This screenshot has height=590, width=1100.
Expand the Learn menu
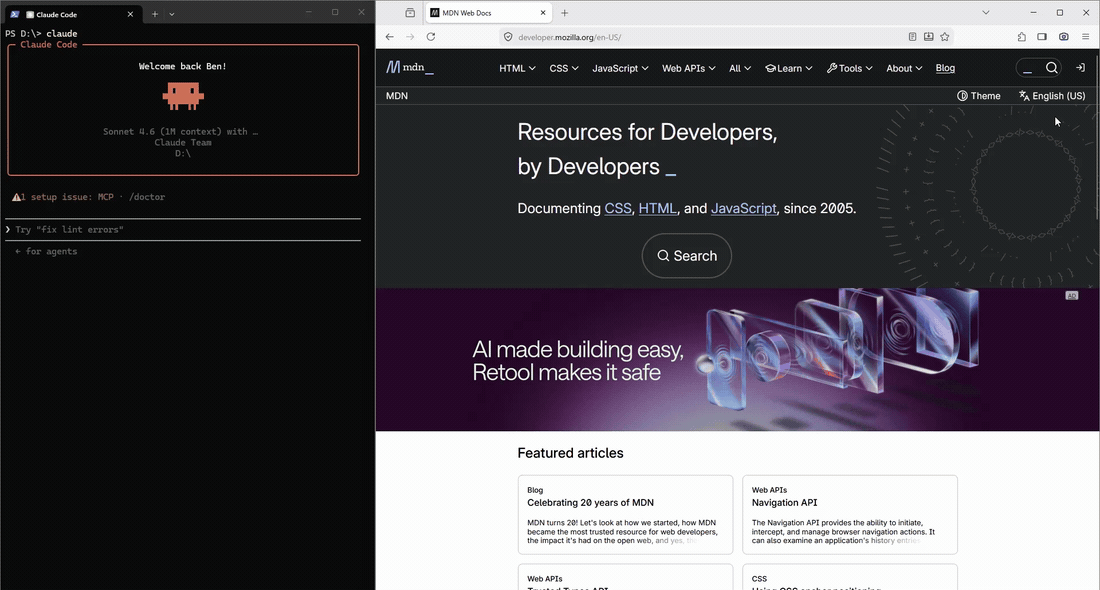click(789, 68)
